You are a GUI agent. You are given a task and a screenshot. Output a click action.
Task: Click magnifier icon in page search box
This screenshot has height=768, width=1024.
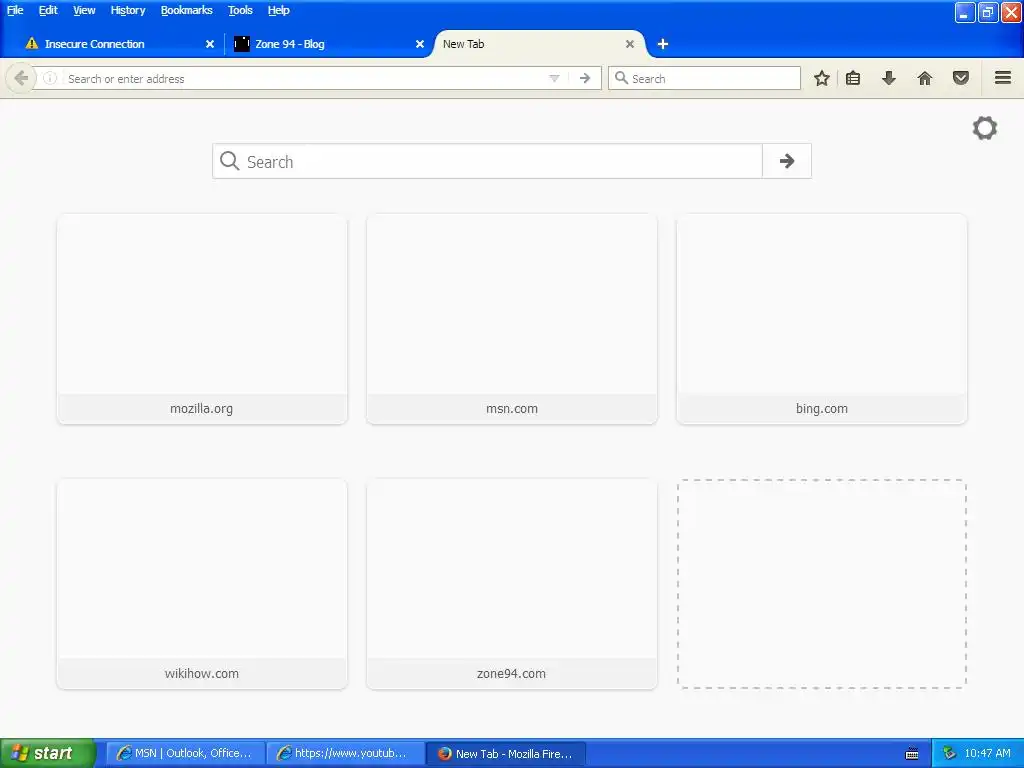pyautogui.click(x=229, y=161)
